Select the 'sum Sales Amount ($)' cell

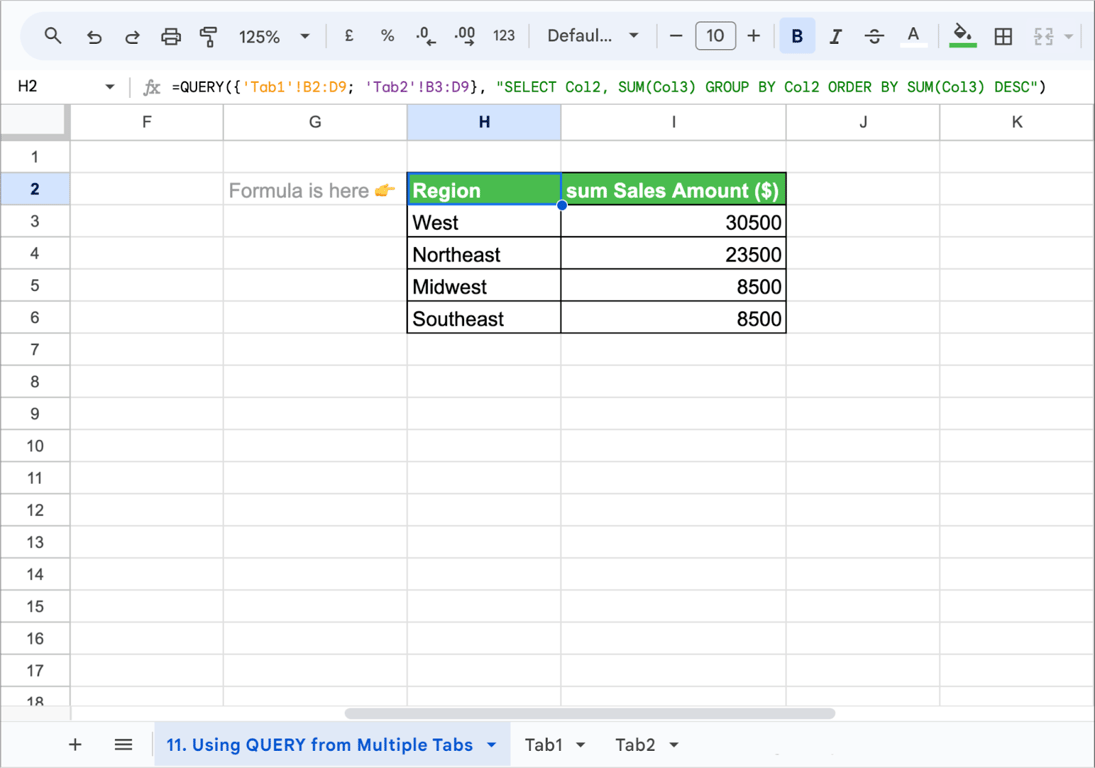(674, 189)
